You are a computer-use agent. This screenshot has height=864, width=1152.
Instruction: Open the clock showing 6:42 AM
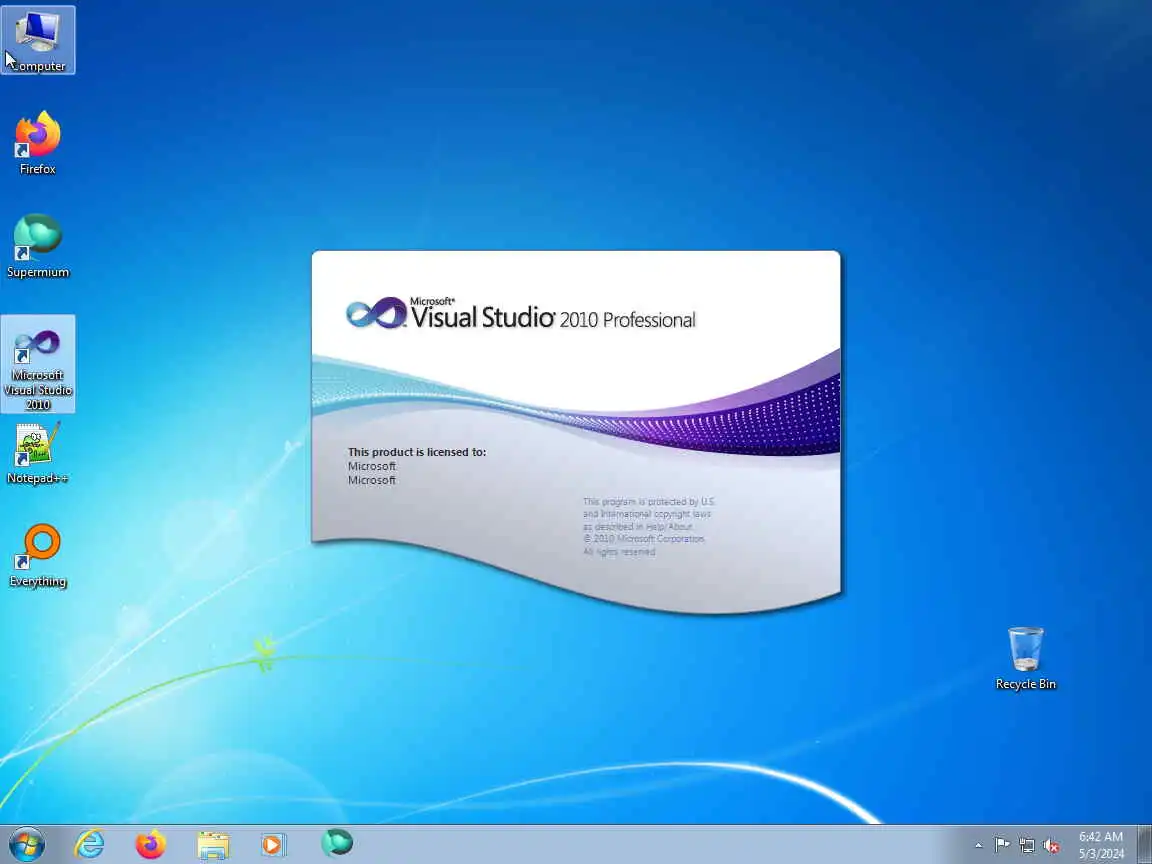pos(1101,845)
